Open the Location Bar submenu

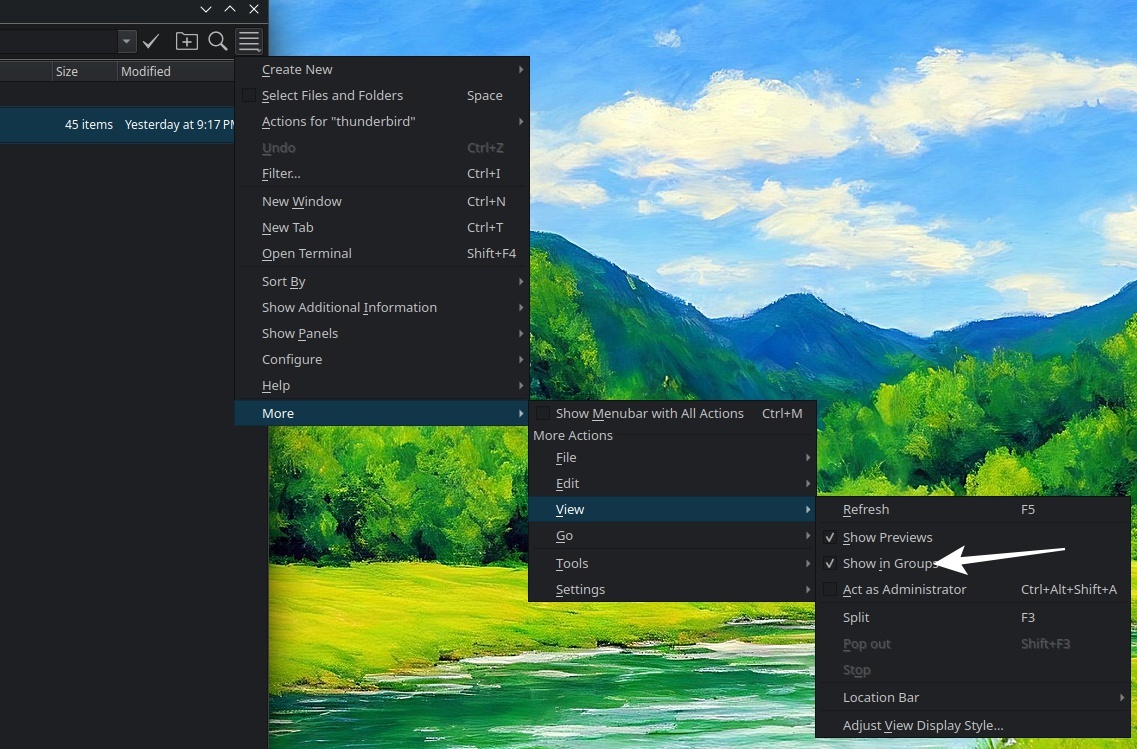tap(972, 698)
